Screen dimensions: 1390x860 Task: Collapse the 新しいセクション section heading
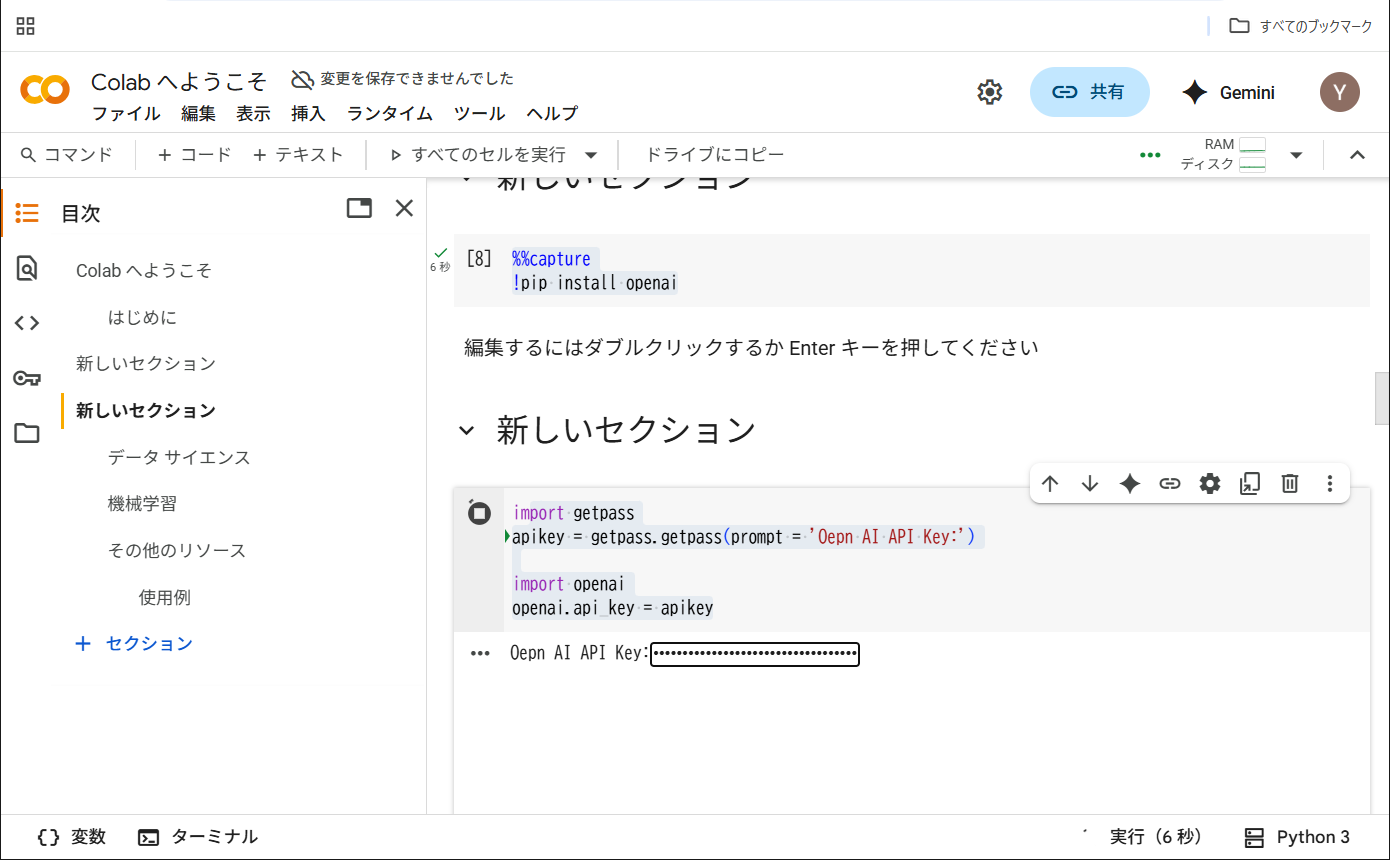pyautogui.click(x=466, y=431)
